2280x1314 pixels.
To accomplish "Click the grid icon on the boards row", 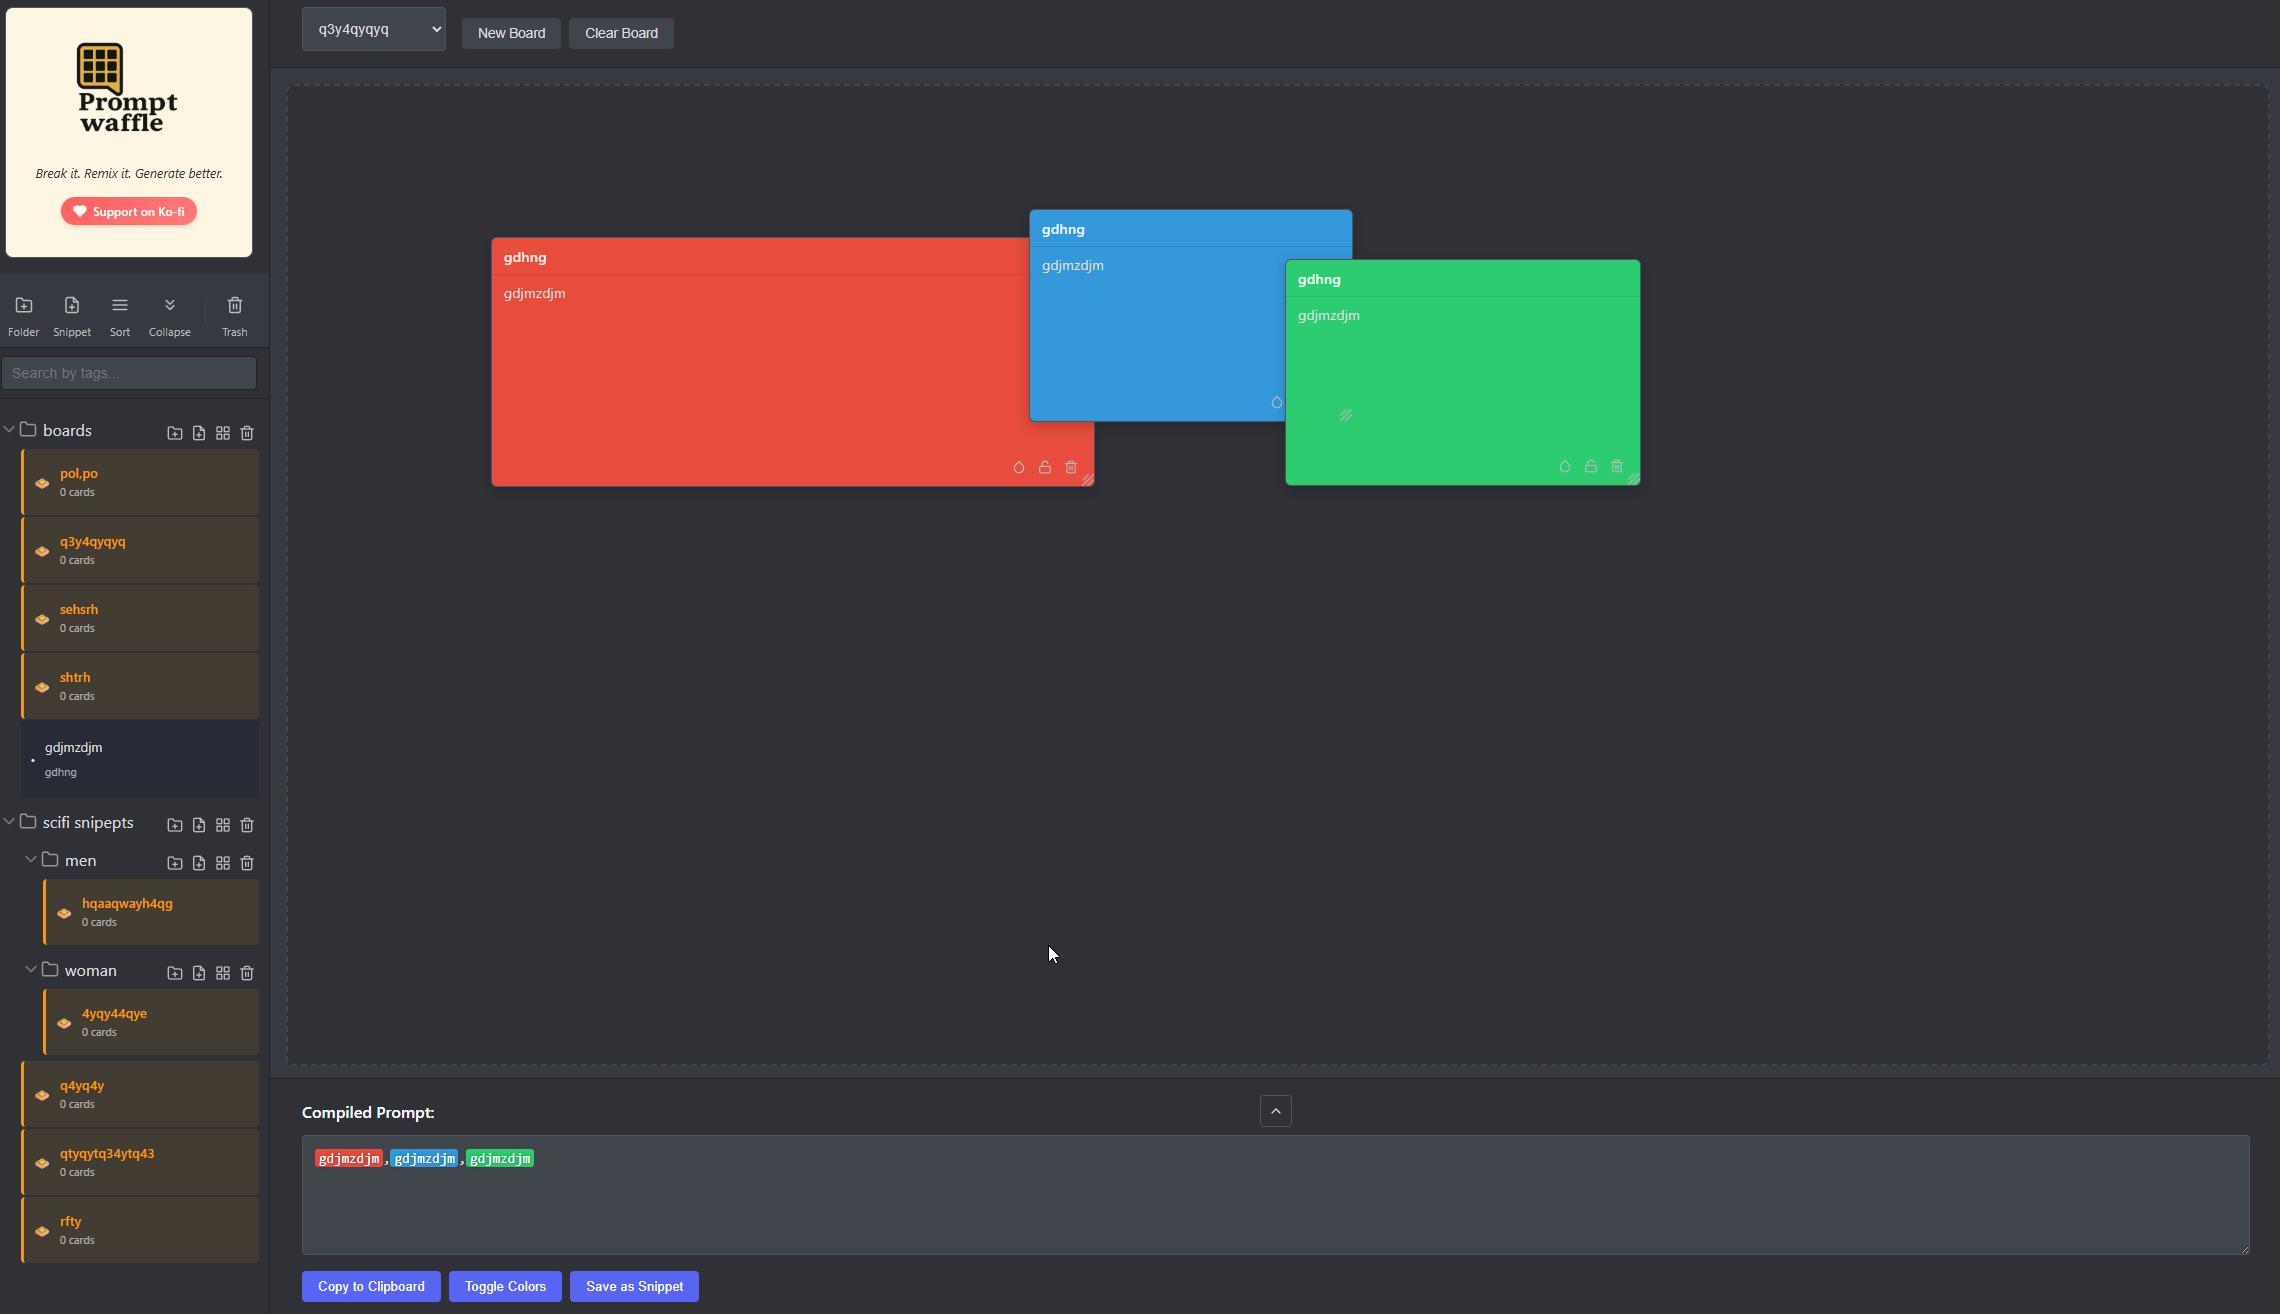I will pyautogui.click(x=223, y=433).
